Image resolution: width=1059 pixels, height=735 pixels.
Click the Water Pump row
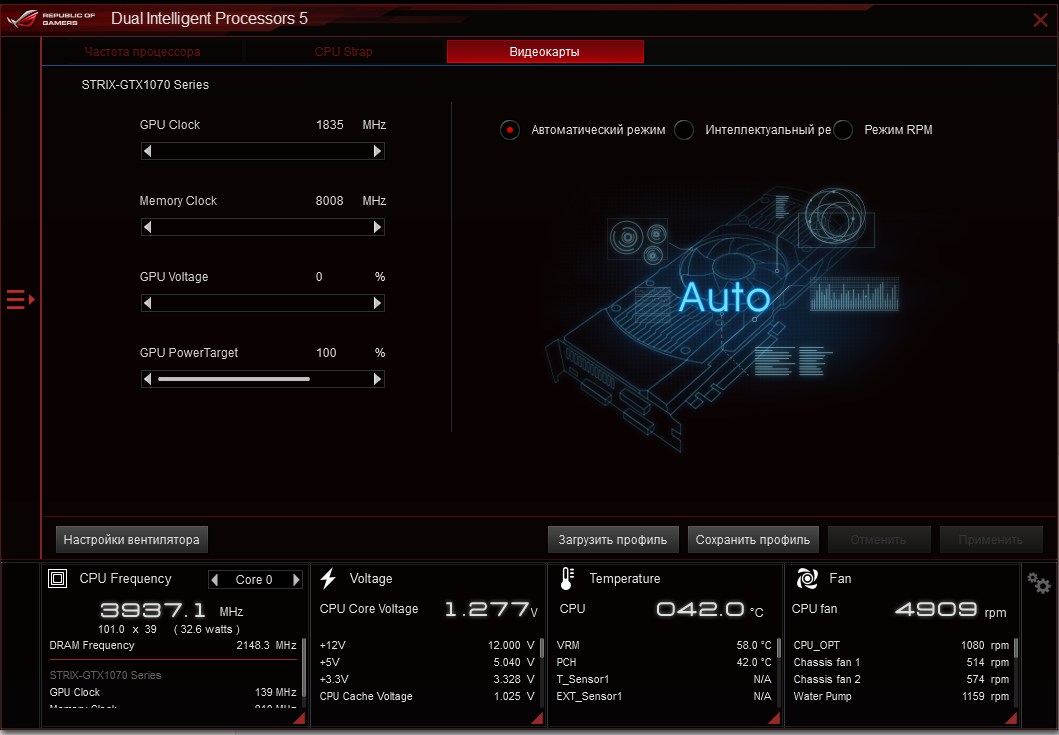[901, 696]
